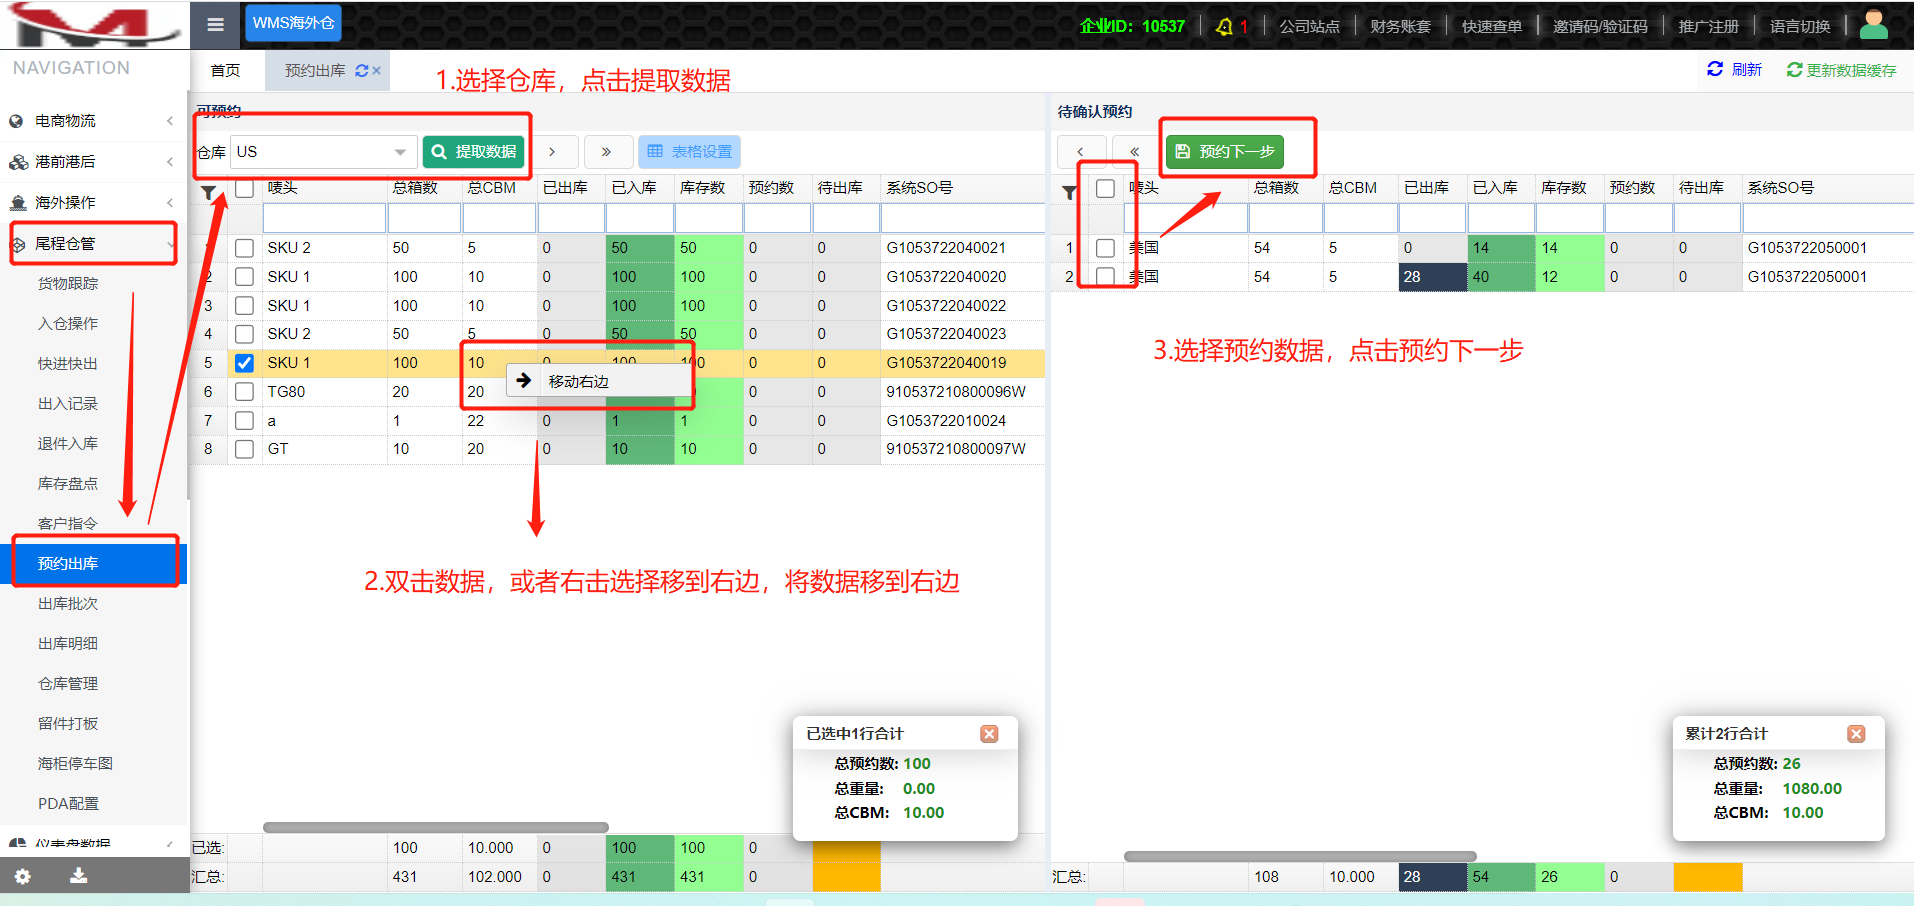
Task: Go to next page in 可预约 panel
Action: (x=552, y=152)
